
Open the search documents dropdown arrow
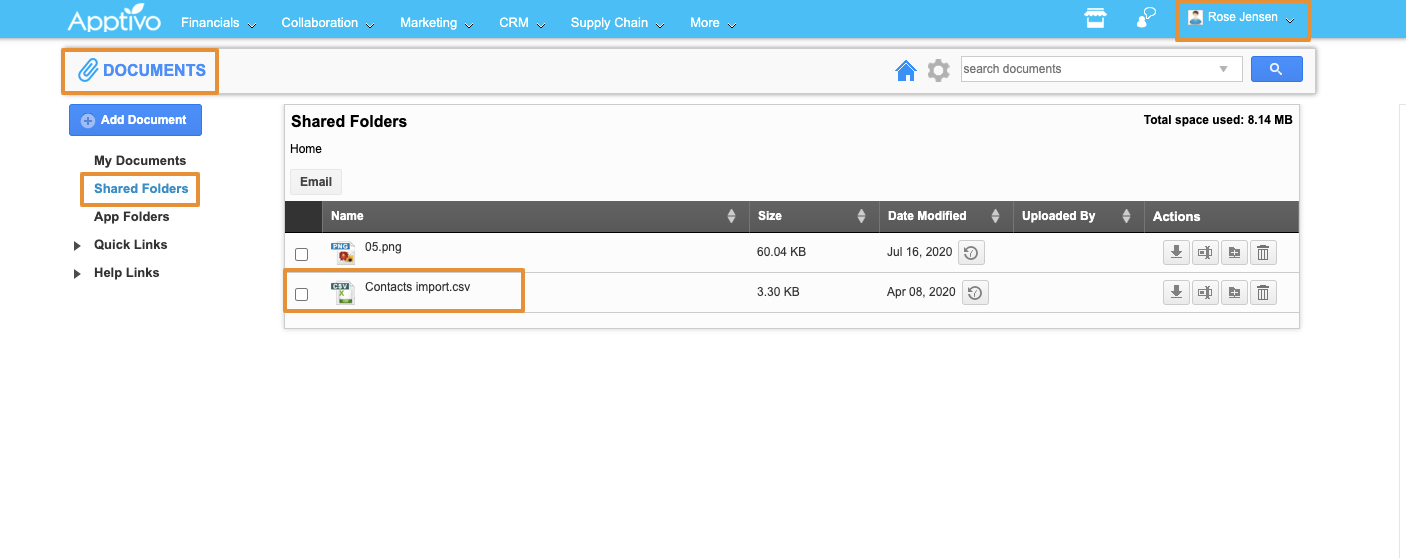coord(1223,69)
